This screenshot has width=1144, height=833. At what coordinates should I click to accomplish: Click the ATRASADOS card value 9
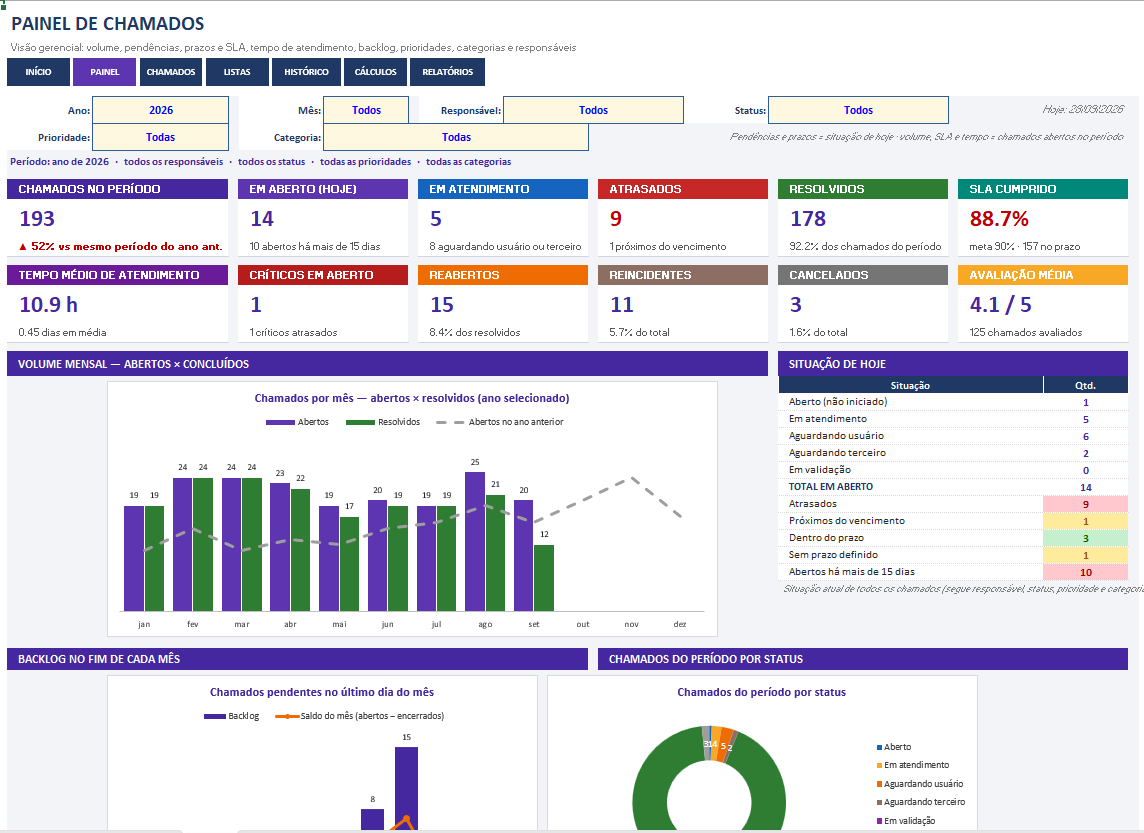[x=616, y=219]
